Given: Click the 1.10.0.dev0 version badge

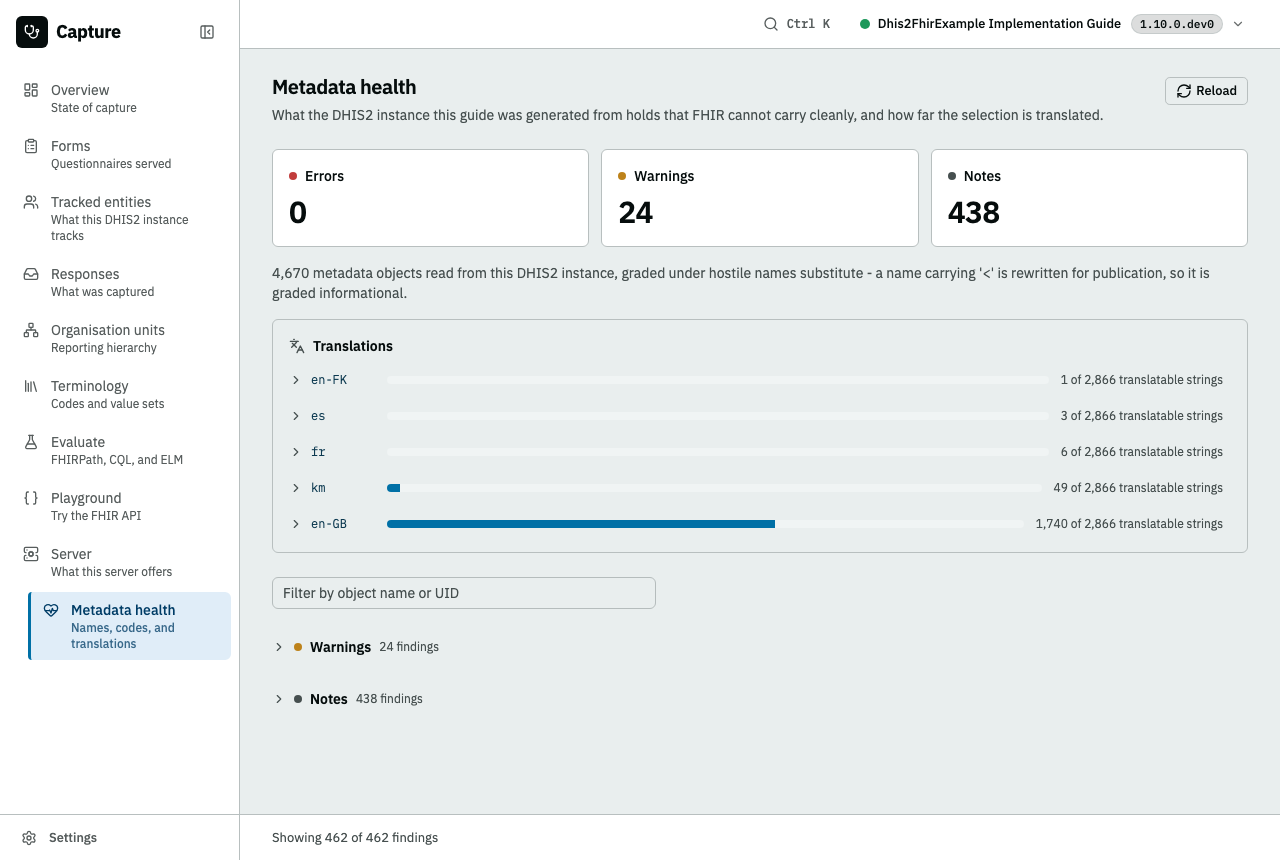Looking at the screenshot, I should [1177, 24].
